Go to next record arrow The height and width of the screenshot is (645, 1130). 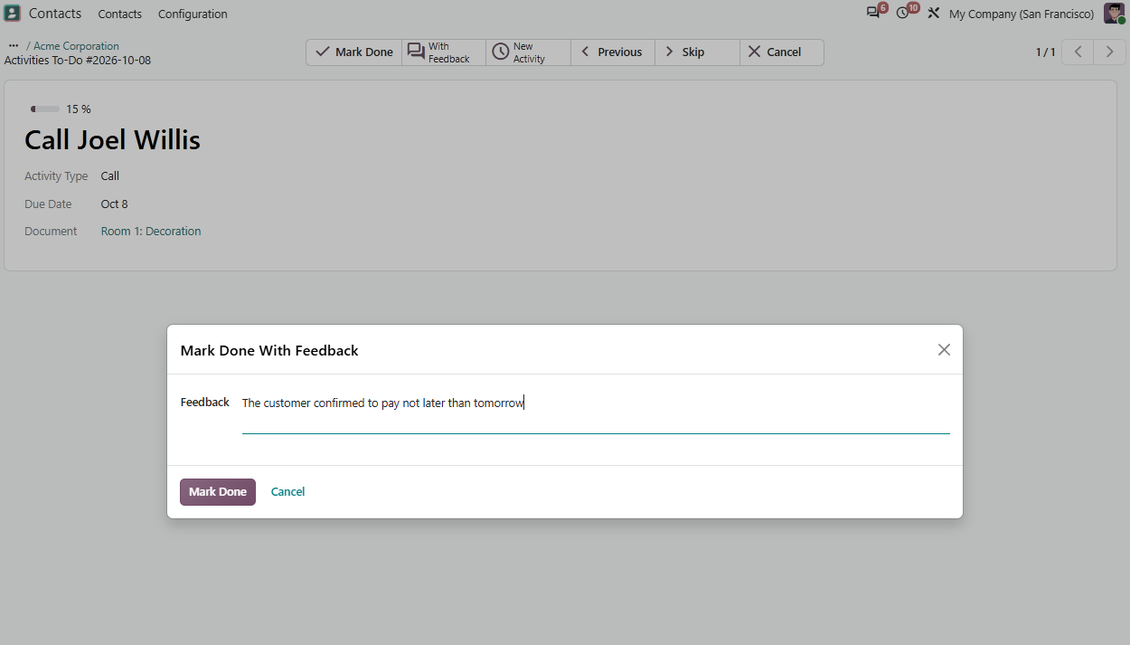coord(1110,52)
